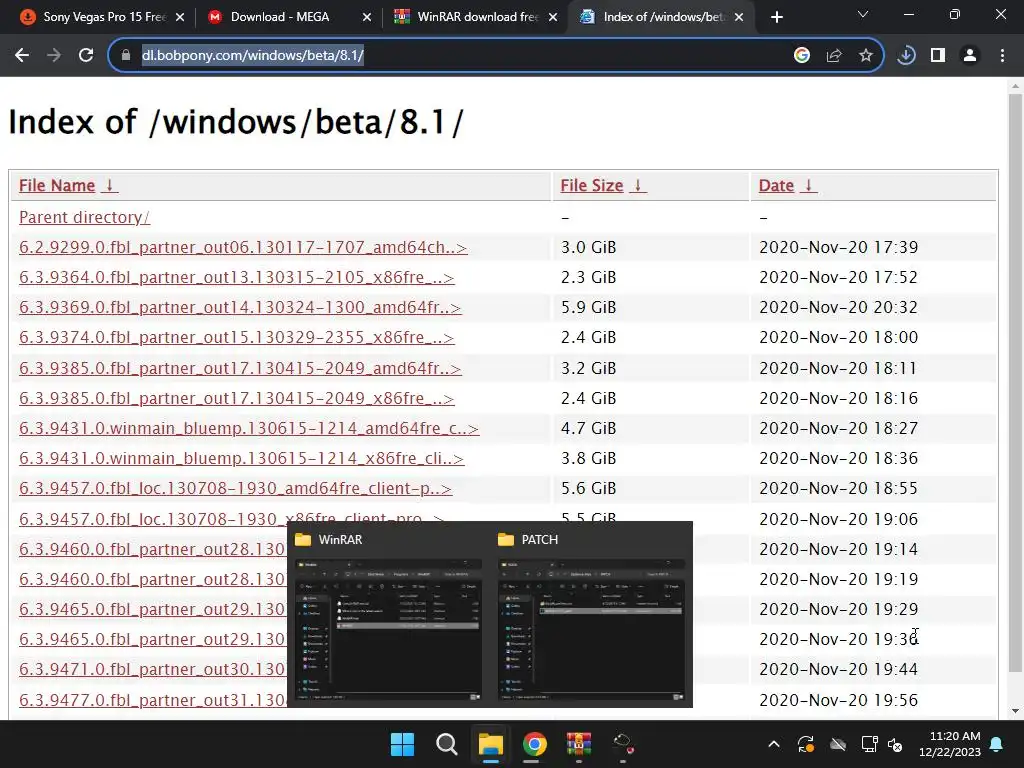Open 6.3.9385.0 partner_out17 x86fre link
The width and height of the screenshot is (1024, 768).
[236, 398]
